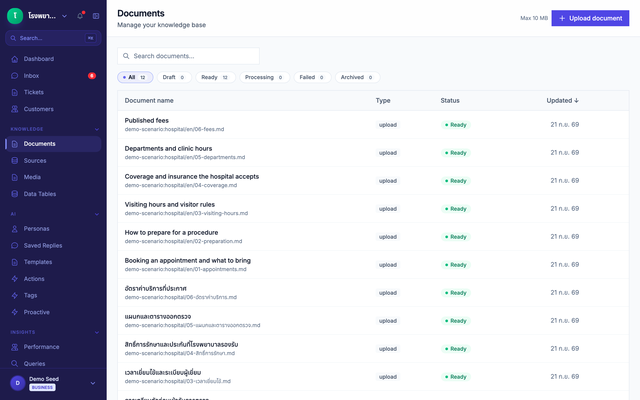Viewport: 640px width, 400px height.
Task: Click upload type badge for Visiting hours row
Action: [x=388, y=209]
